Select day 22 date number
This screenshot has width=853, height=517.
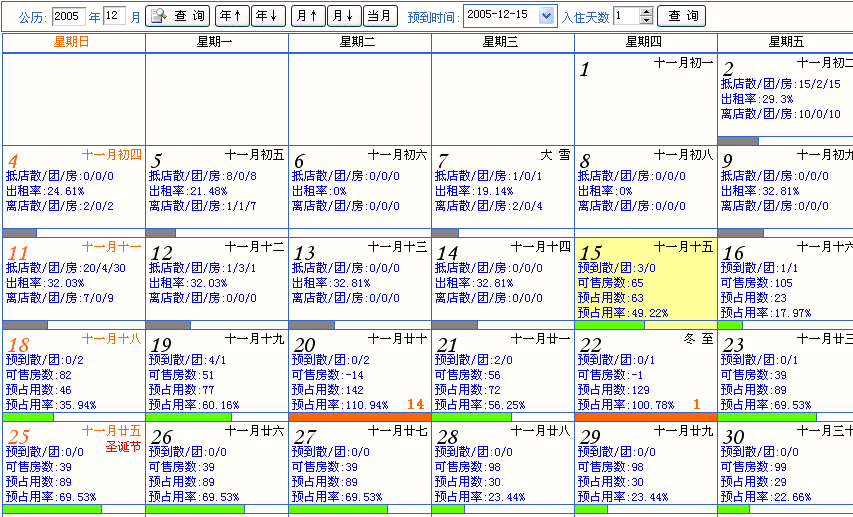pos(590,345)
